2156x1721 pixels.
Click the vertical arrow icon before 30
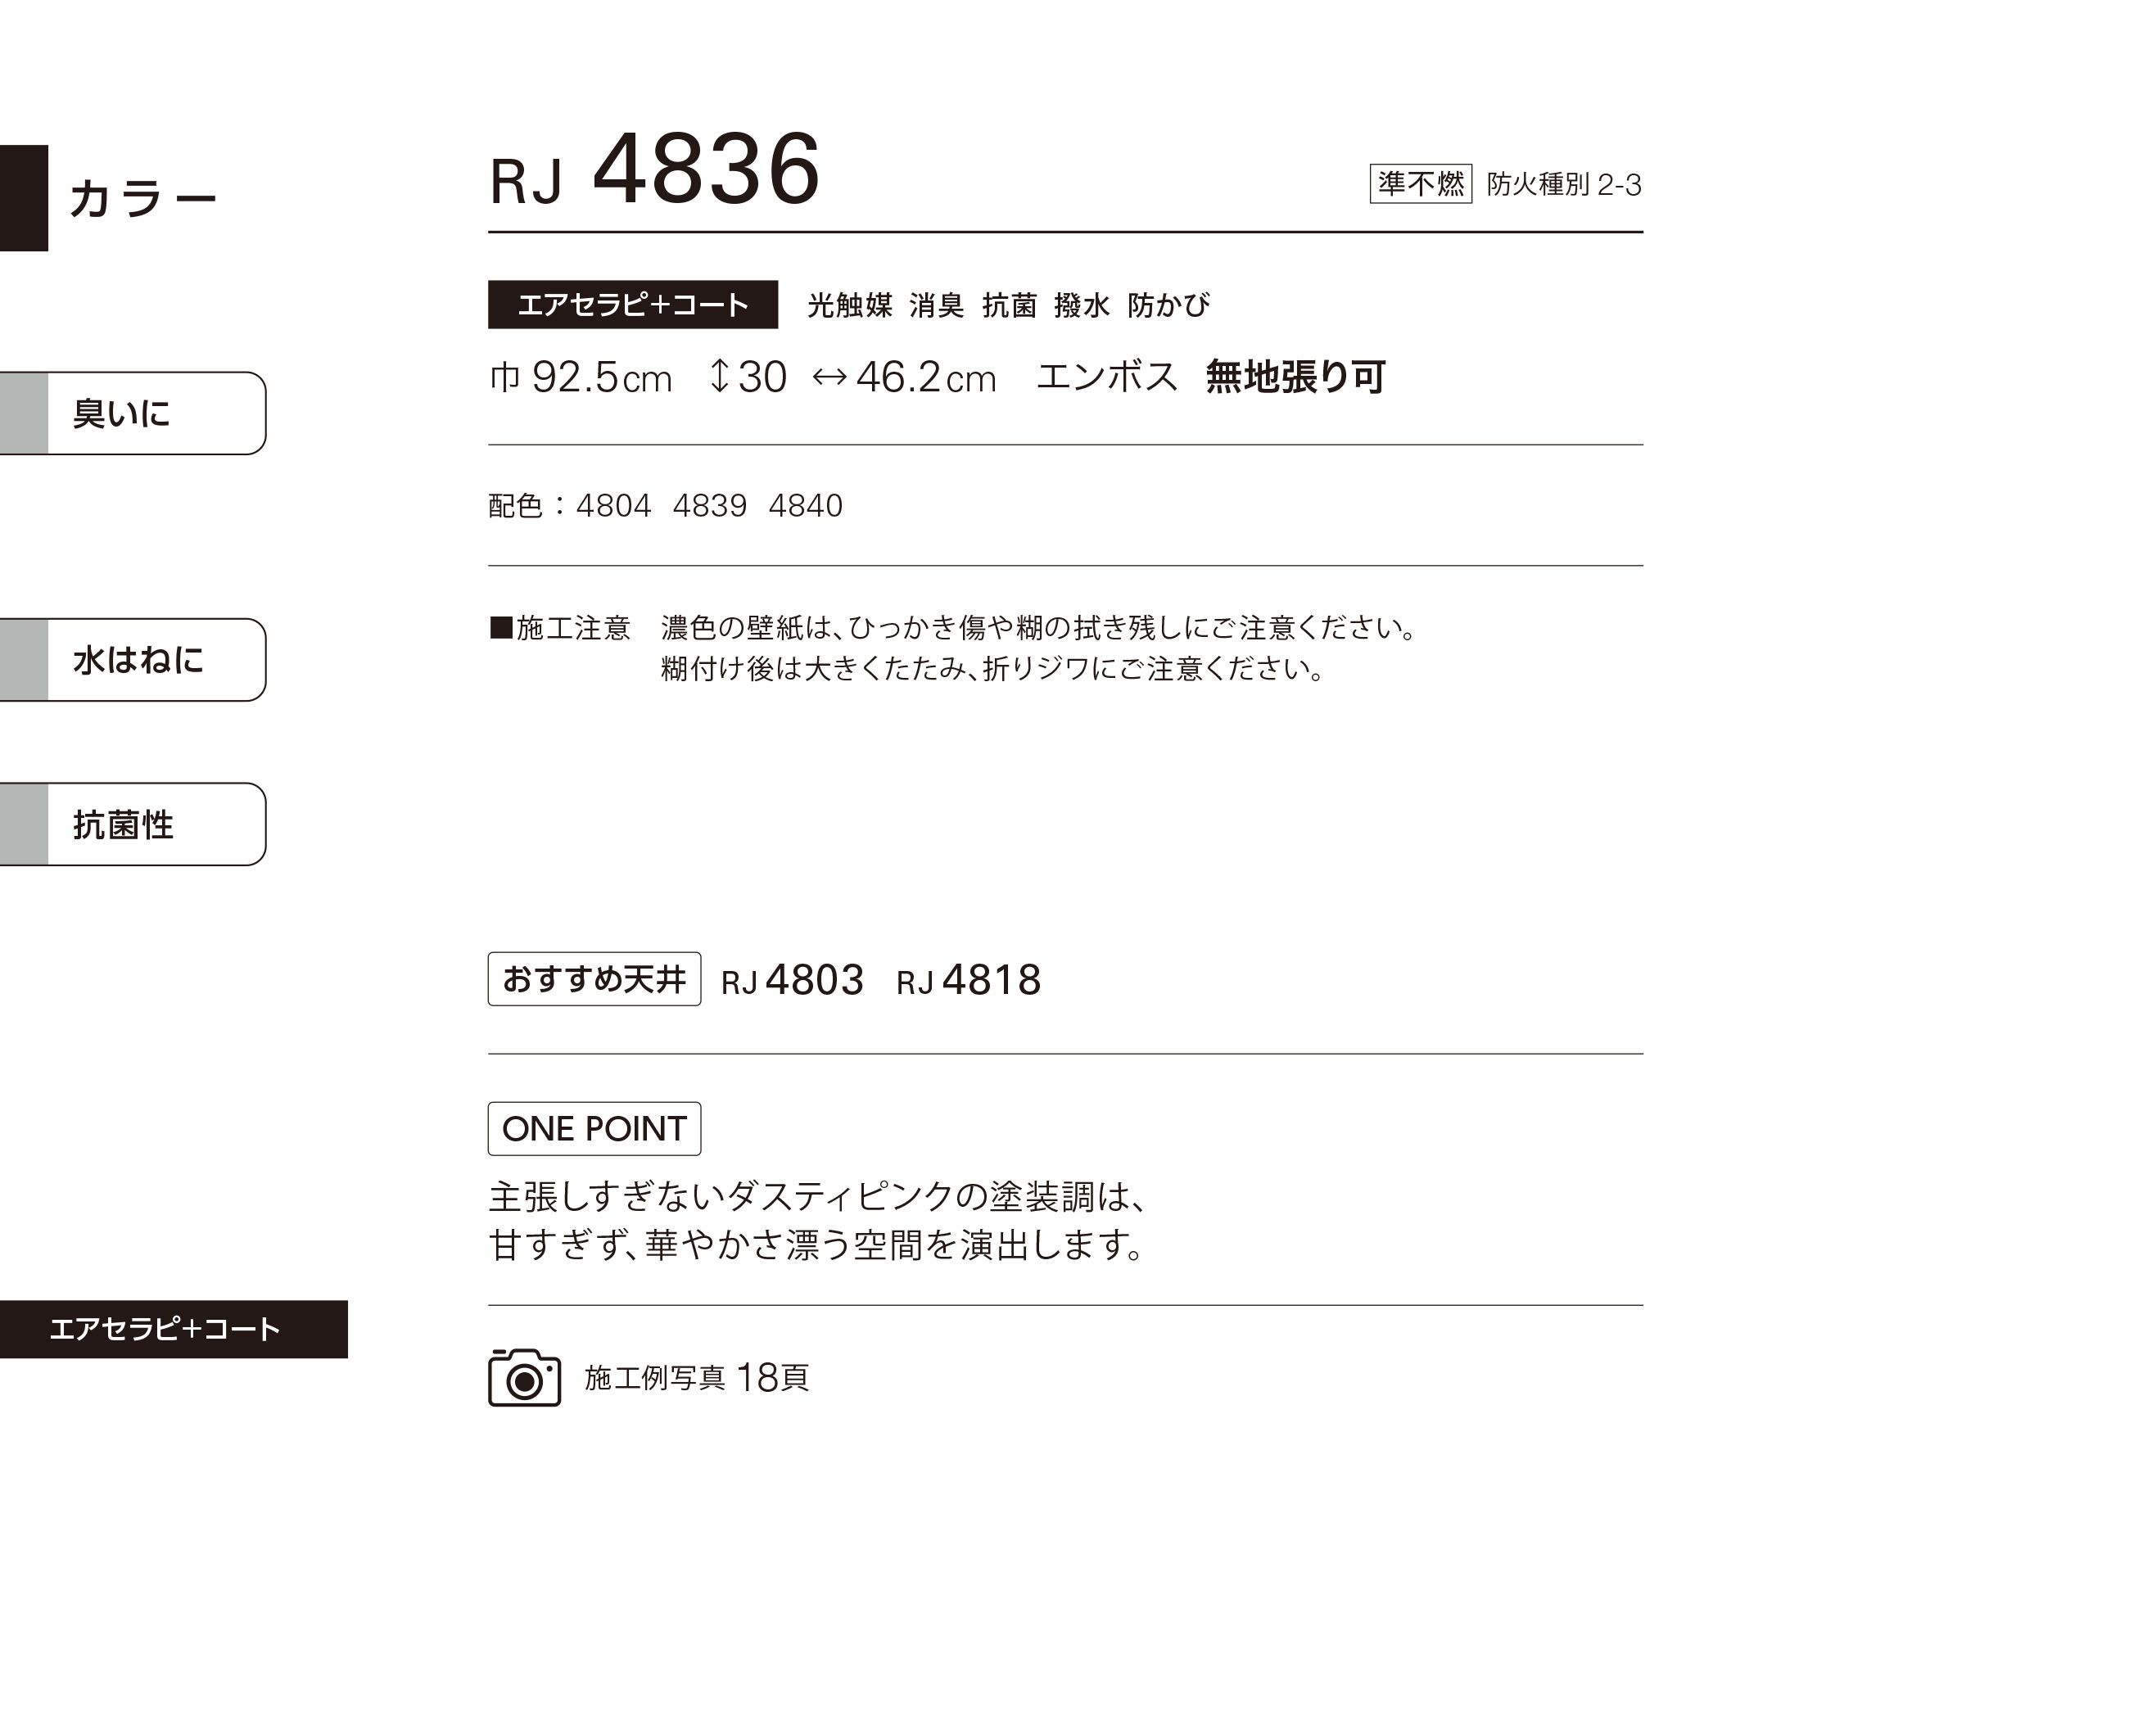pyautogui.click(x=719, y=376)
